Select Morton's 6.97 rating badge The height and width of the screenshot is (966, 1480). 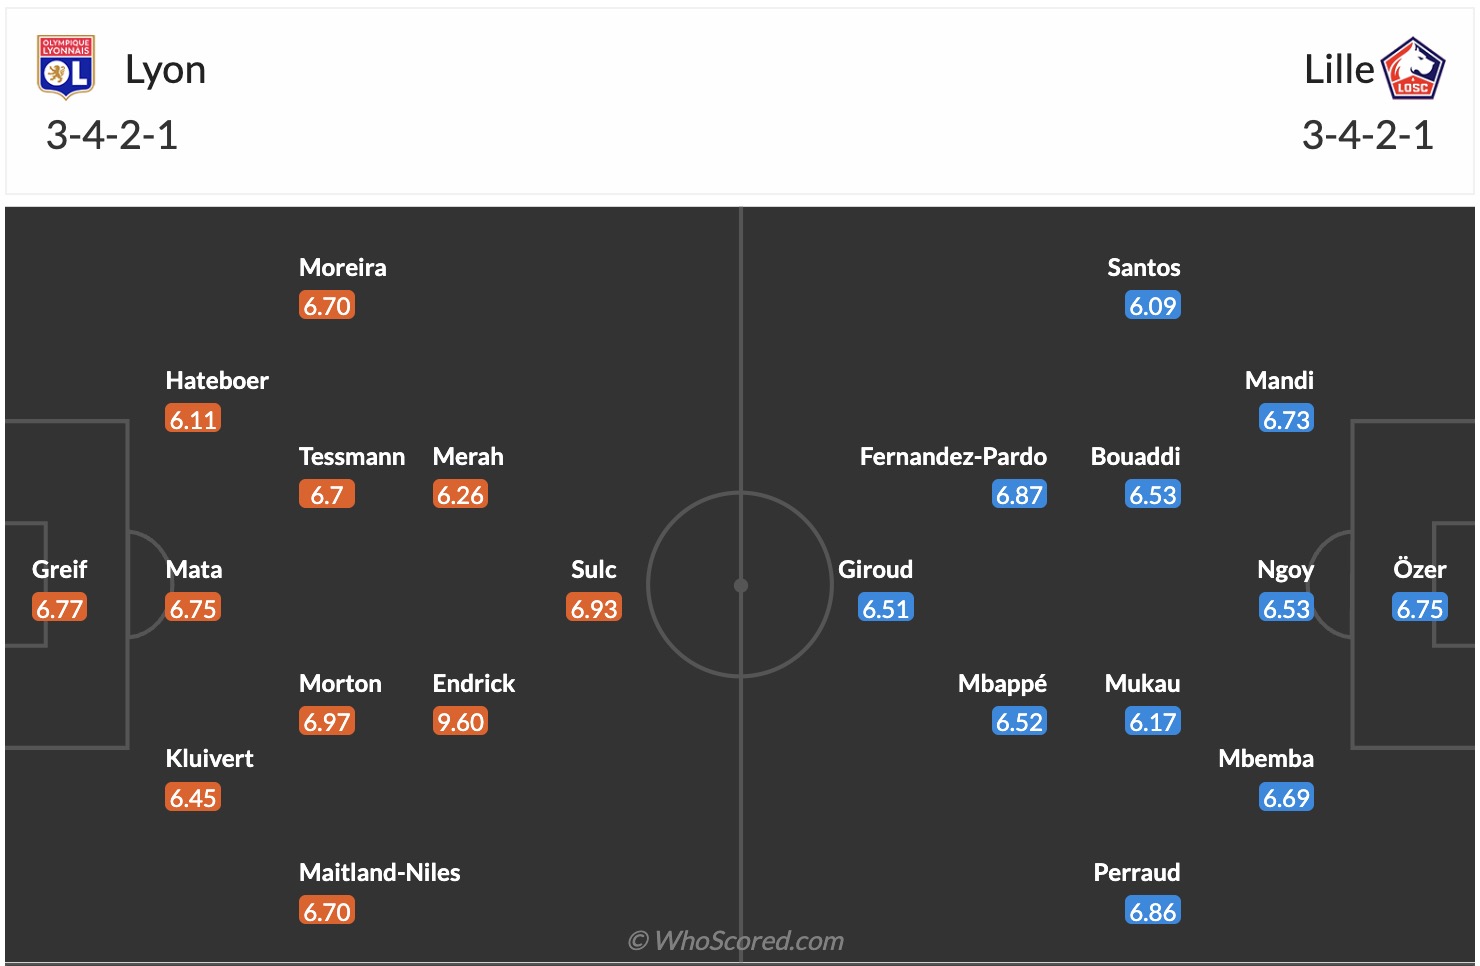[327, 722]
